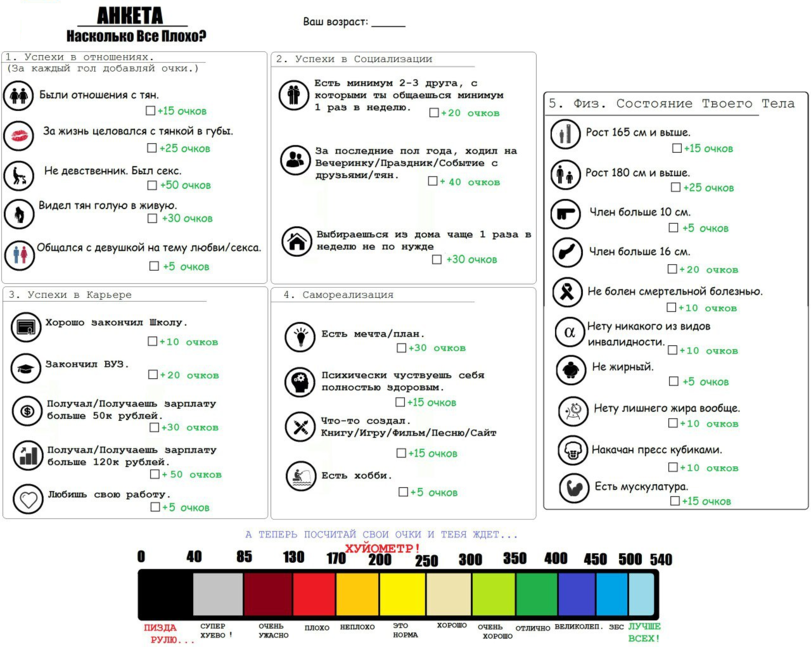Tick the '+50 очков' box for 'Не девственник'

coord(152,185)
